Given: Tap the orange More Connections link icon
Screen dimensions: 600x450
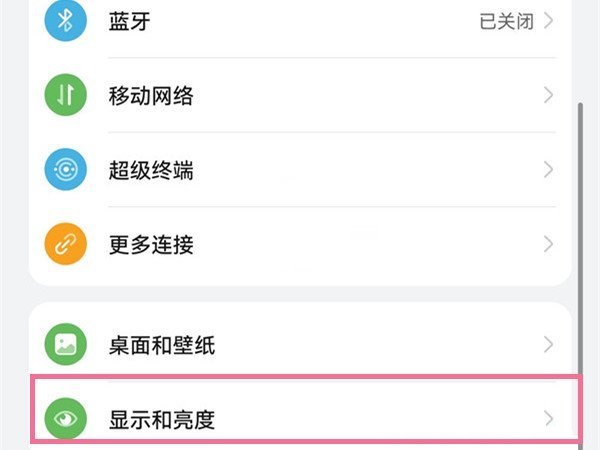Looking at the screenshot, I should pos(67,244).
